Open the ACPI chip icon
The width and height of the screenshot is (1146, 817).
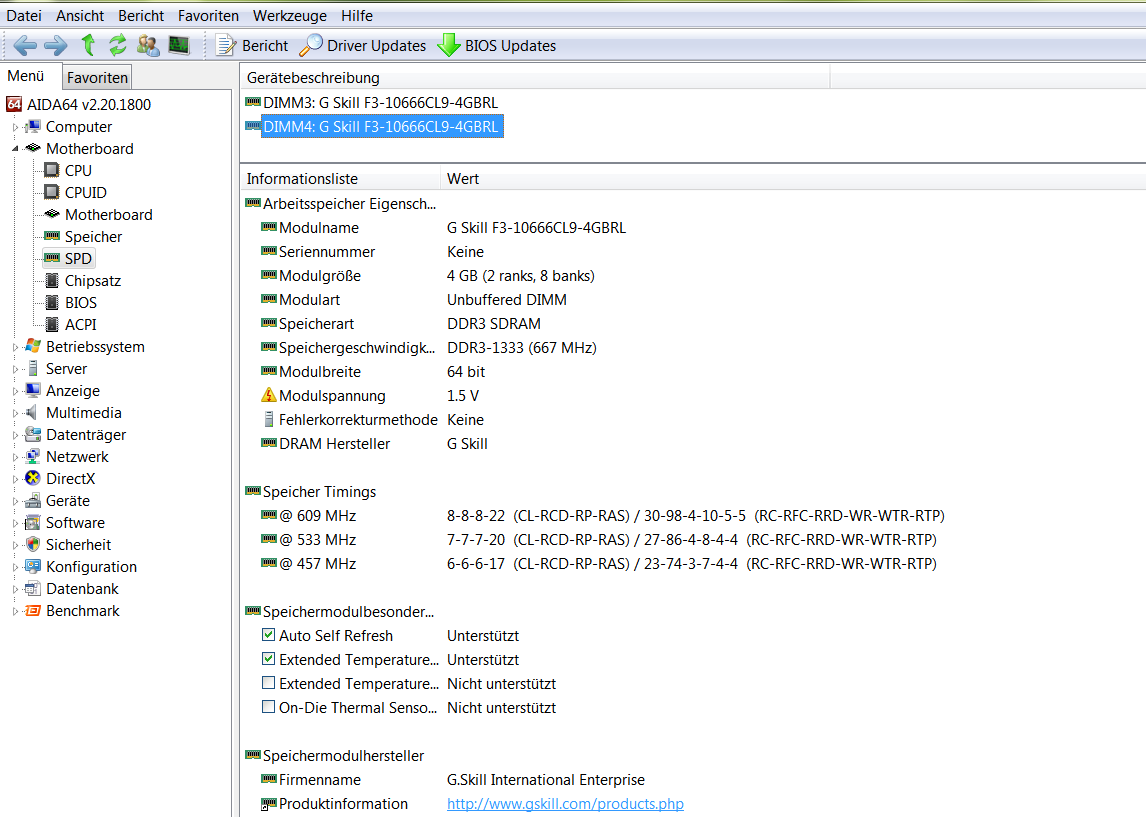52,324
